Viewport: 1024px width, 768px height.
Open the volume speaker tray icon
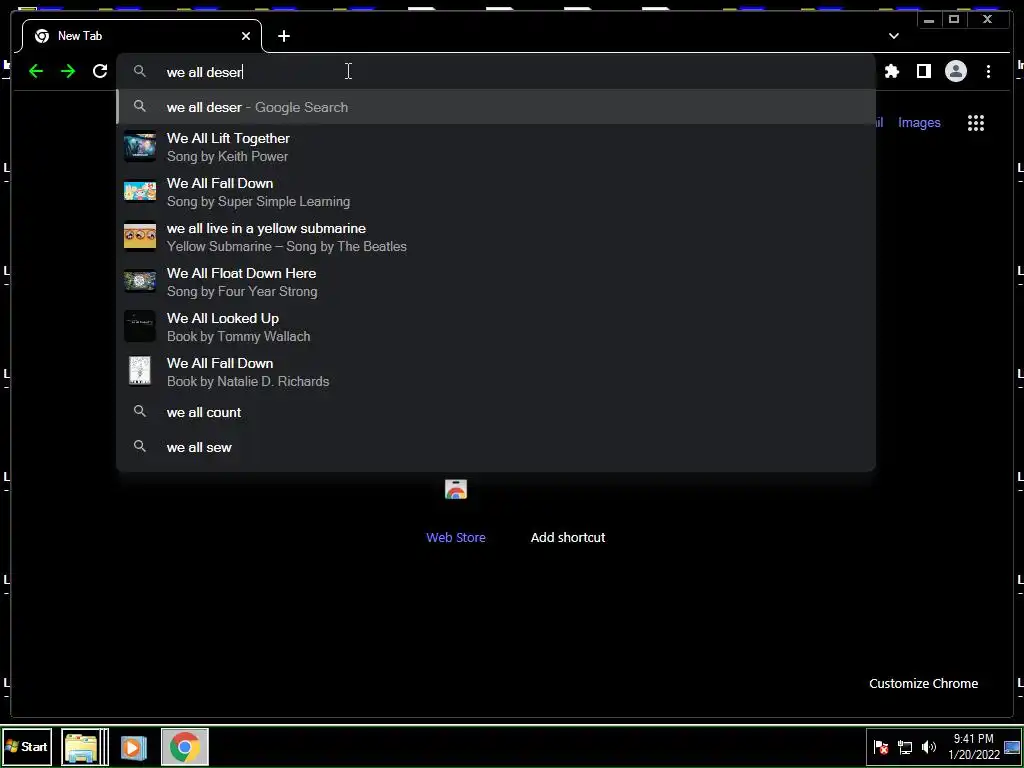click(x=929, y=747)
